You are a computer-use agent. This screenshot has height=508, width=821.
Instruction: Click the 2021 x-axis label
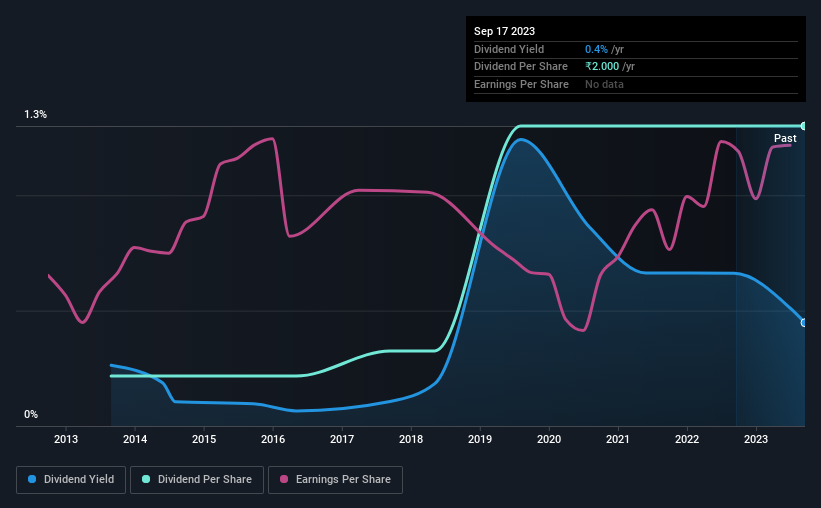[618, 439]
